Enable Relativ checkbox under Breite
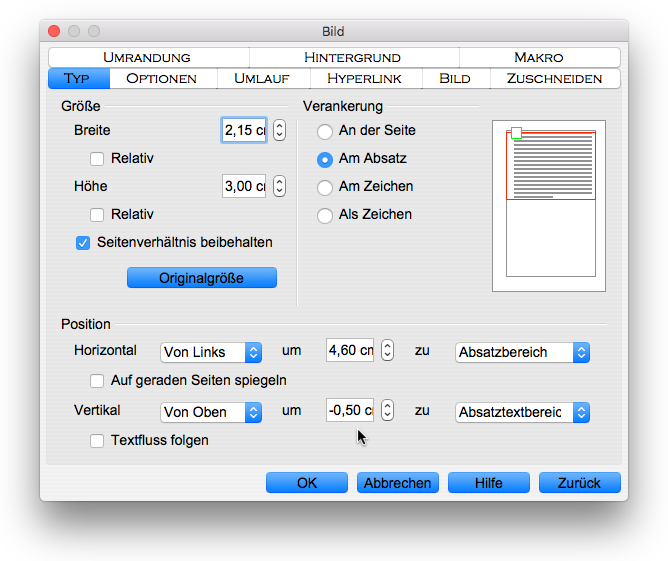Screen dimensions: 668x561 click(x=97, y=159)
